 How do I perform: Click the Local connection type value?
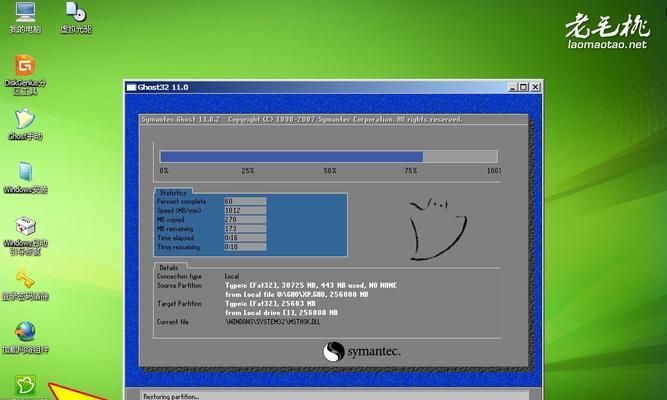pyautogui.click(x=232, y=276)
